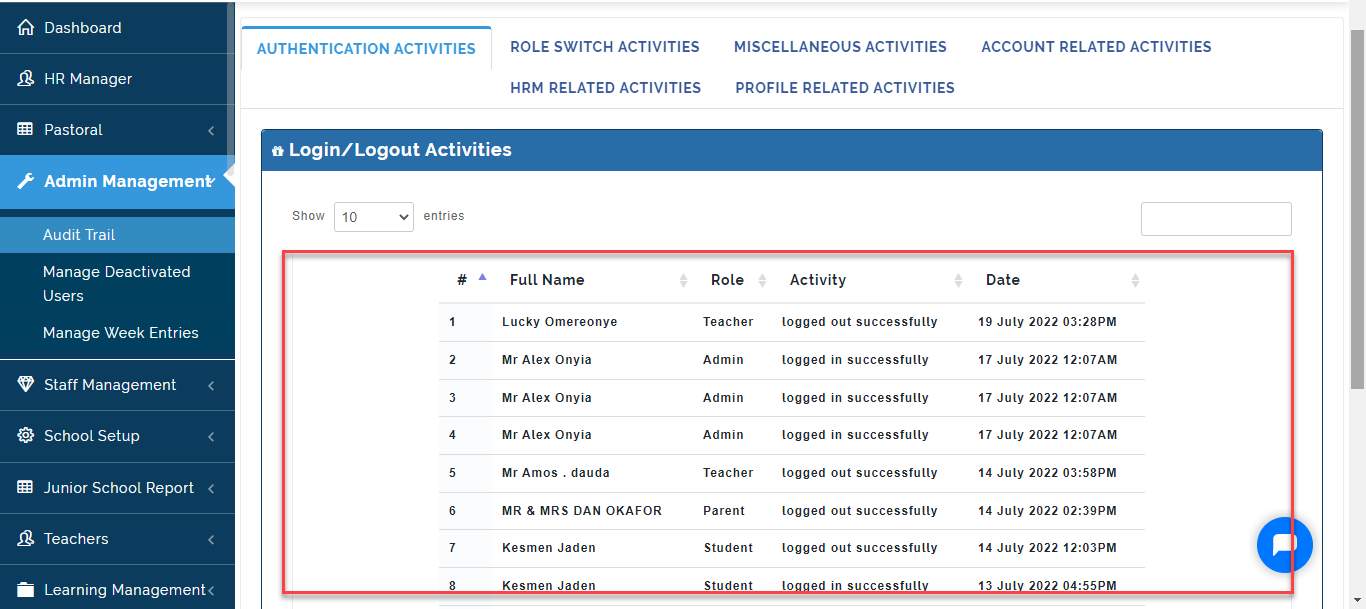This screenshot has width=1366, height=609.
Task: Open the chat bubble widget
Action: [1284, 545]
